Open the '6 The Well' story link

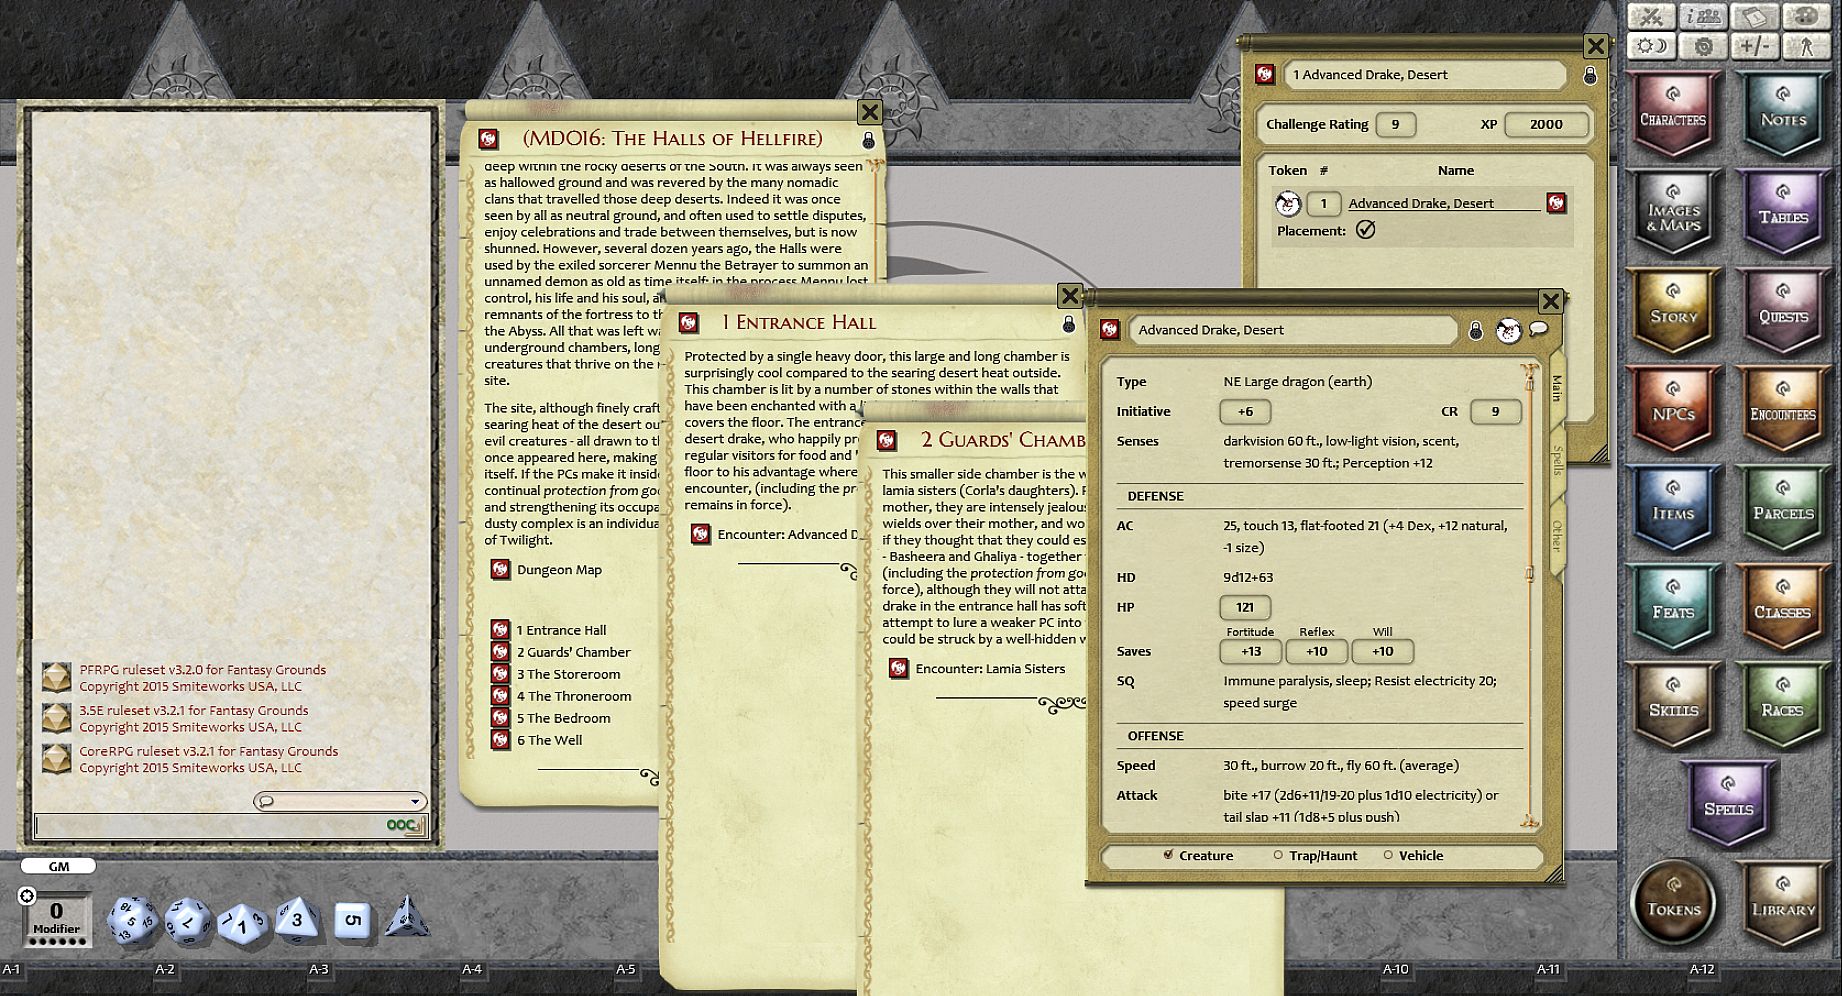[x=501, y=740]
